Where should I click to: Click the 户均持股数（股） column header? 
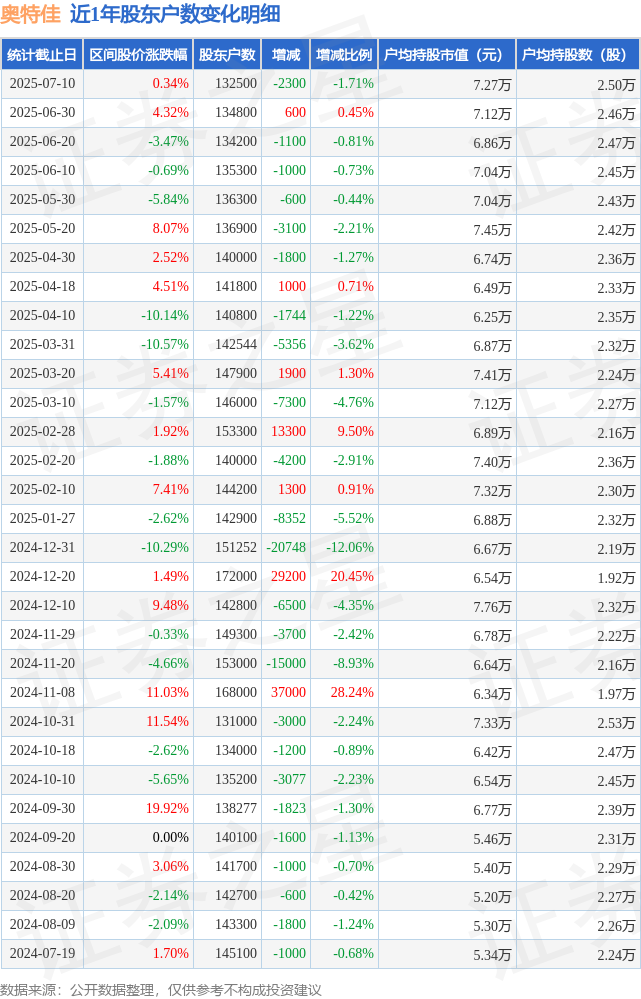pos(579,55)
